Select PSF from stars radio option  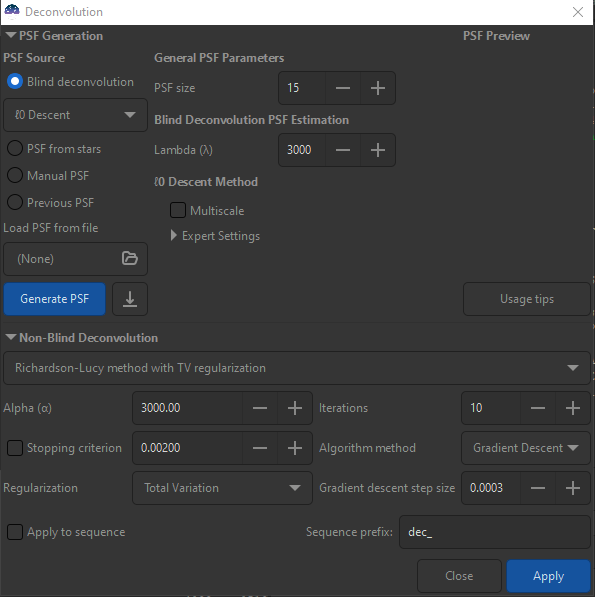(54, 148)
